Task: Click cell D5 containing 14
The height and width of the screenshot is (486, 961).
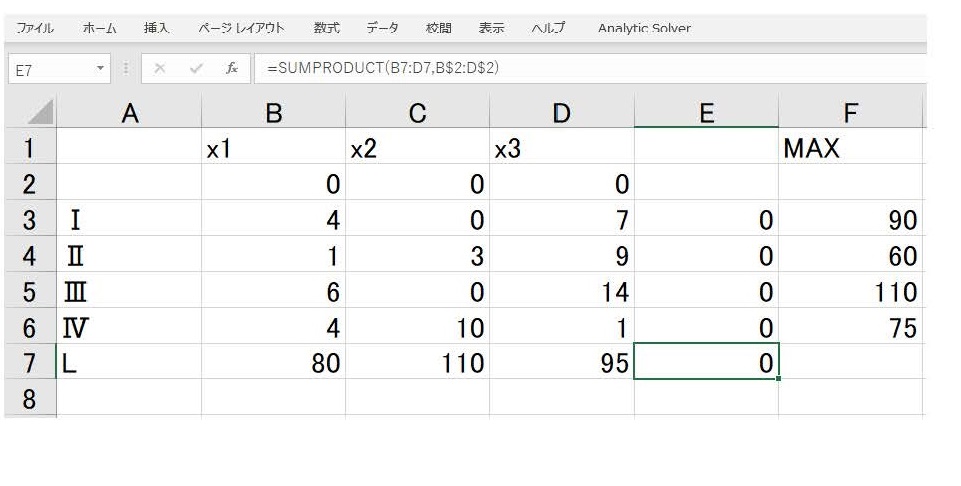Action: [x=561, y=292]
